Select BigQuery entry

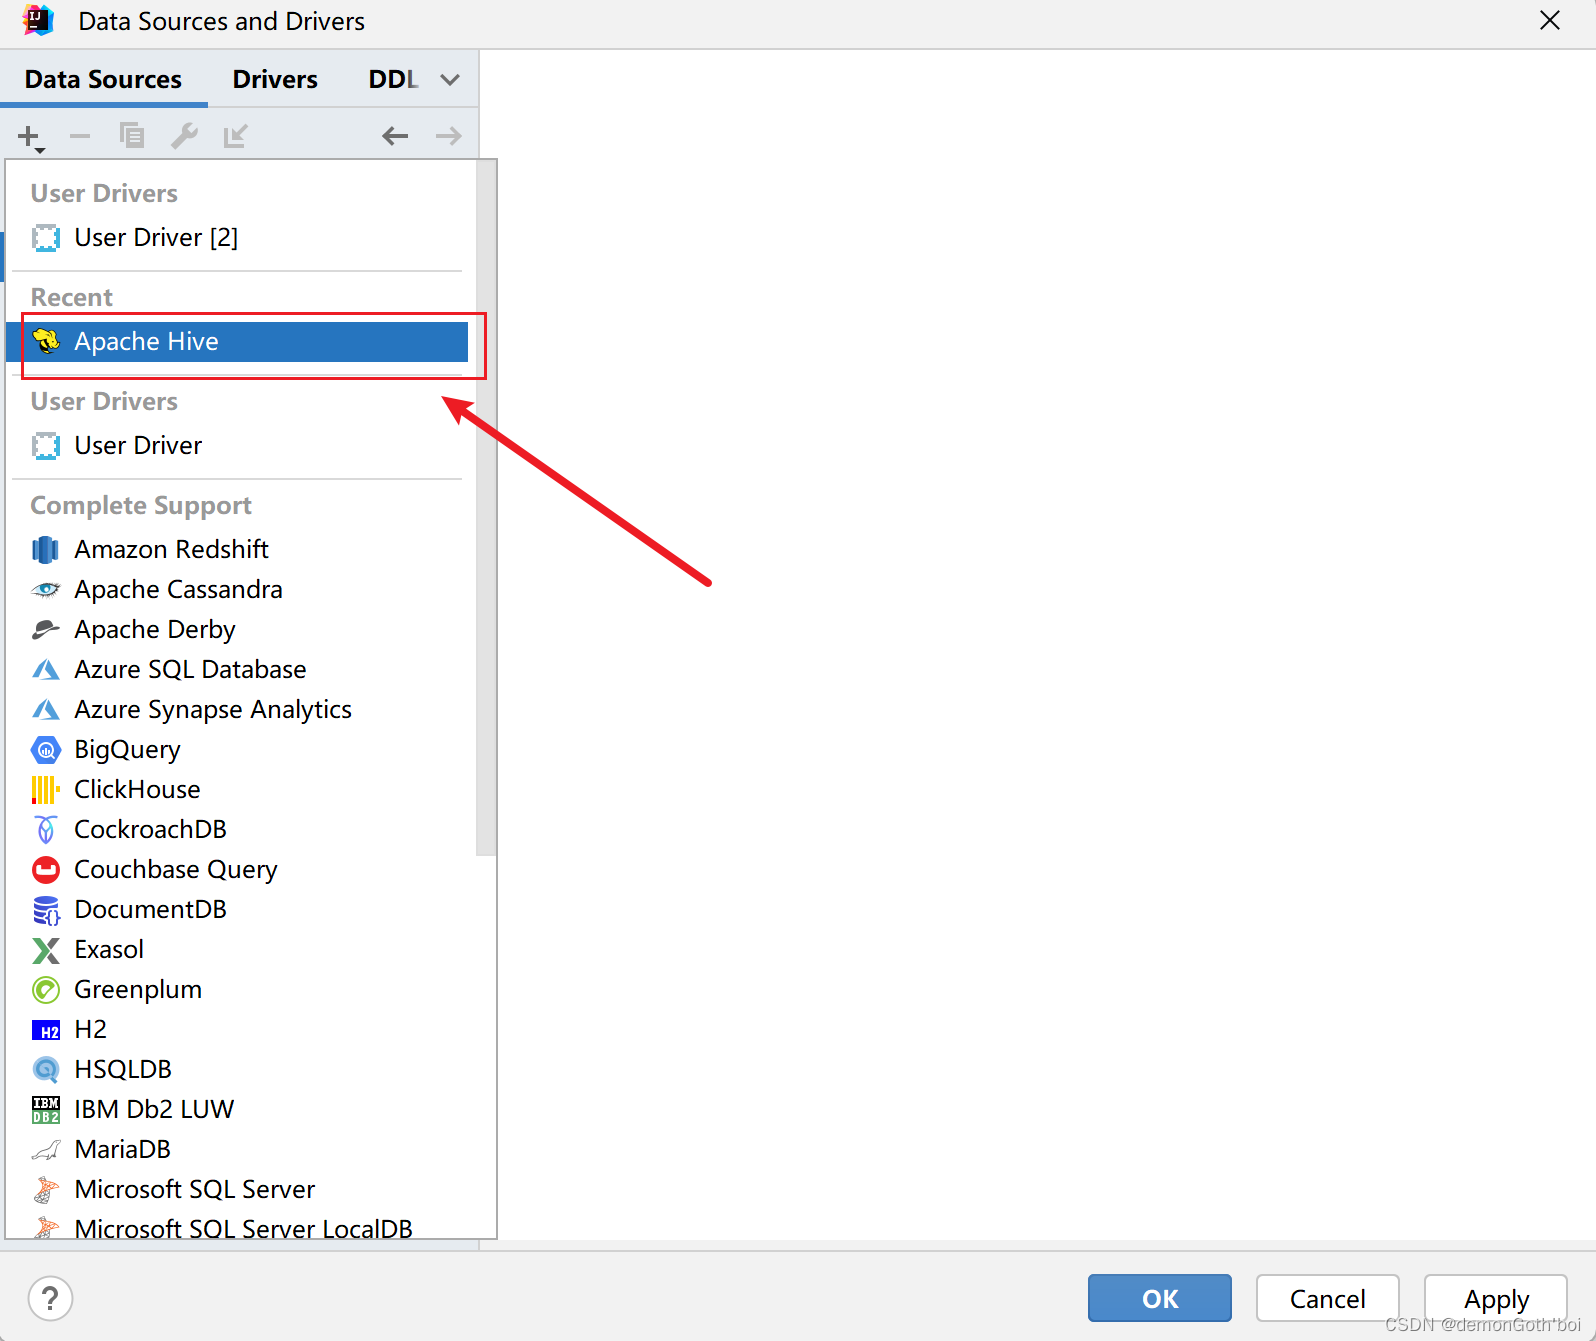[x=237, y=749]
